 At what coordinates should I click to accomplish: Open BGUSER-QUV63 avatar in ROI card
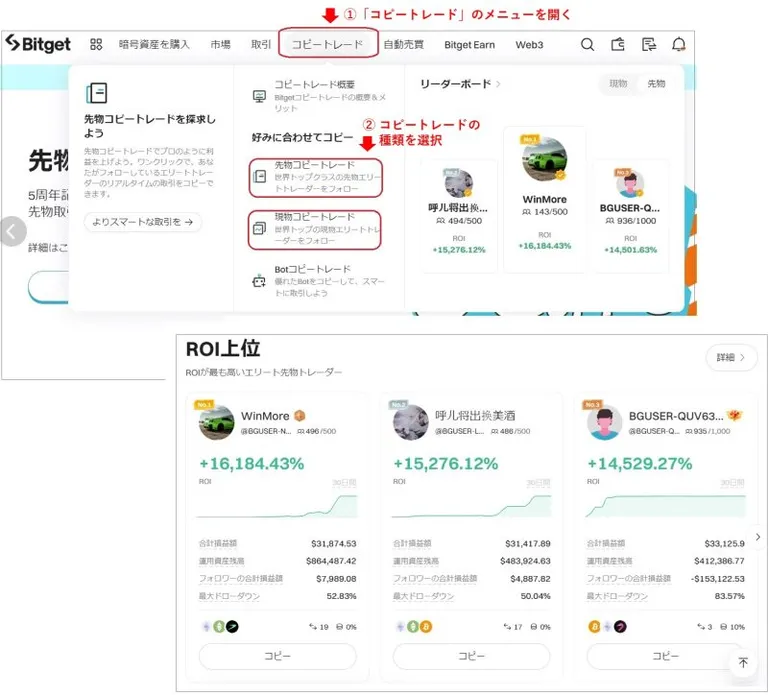(604, 422)
